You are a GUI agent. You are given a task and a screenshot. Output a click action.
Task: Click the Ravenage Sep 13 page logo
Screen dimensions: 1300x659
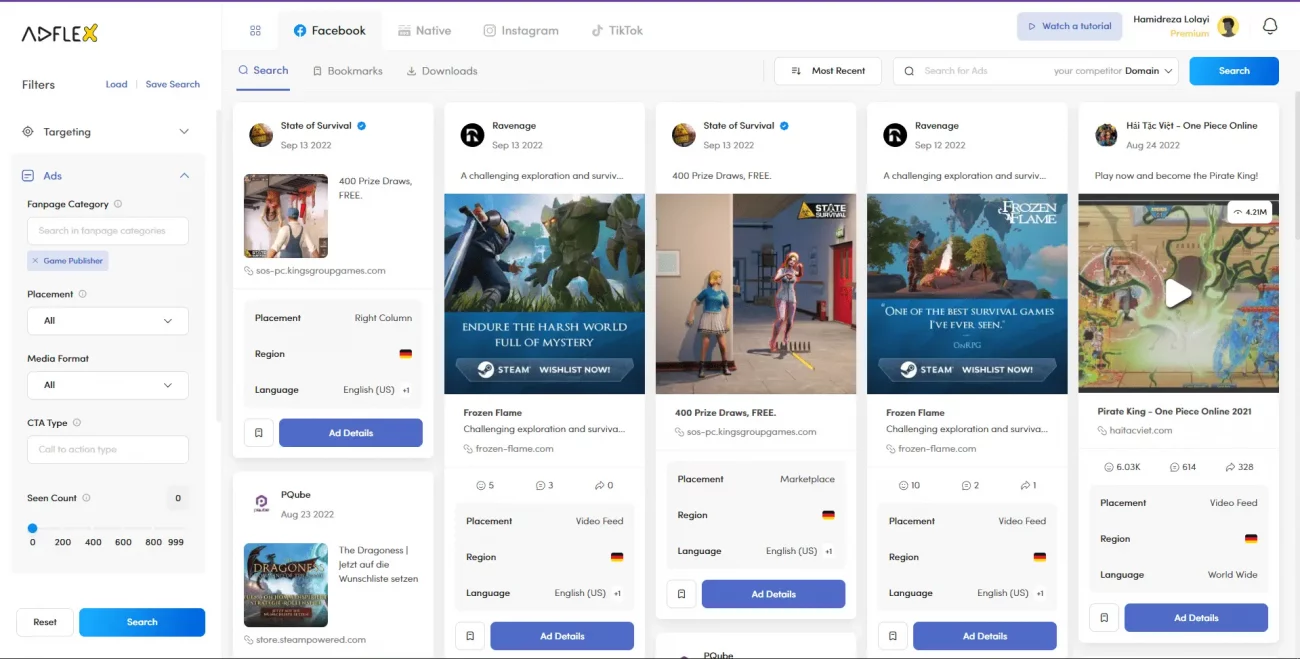pyautogui.click(x=472, y=135)
